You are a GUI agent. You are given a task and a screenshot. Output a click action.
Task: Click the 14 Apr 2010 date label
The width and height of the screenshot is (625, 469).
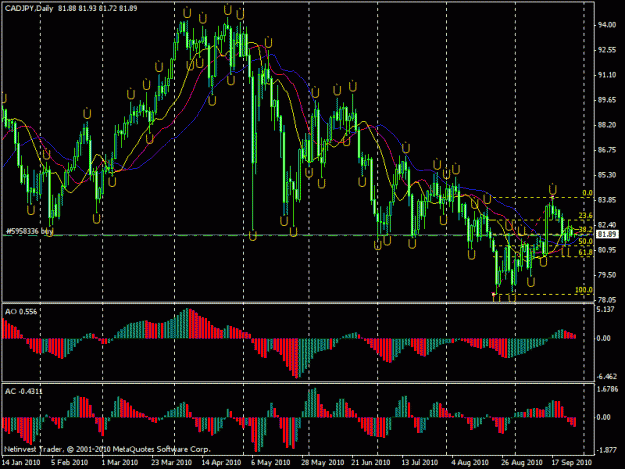[221, 463]
